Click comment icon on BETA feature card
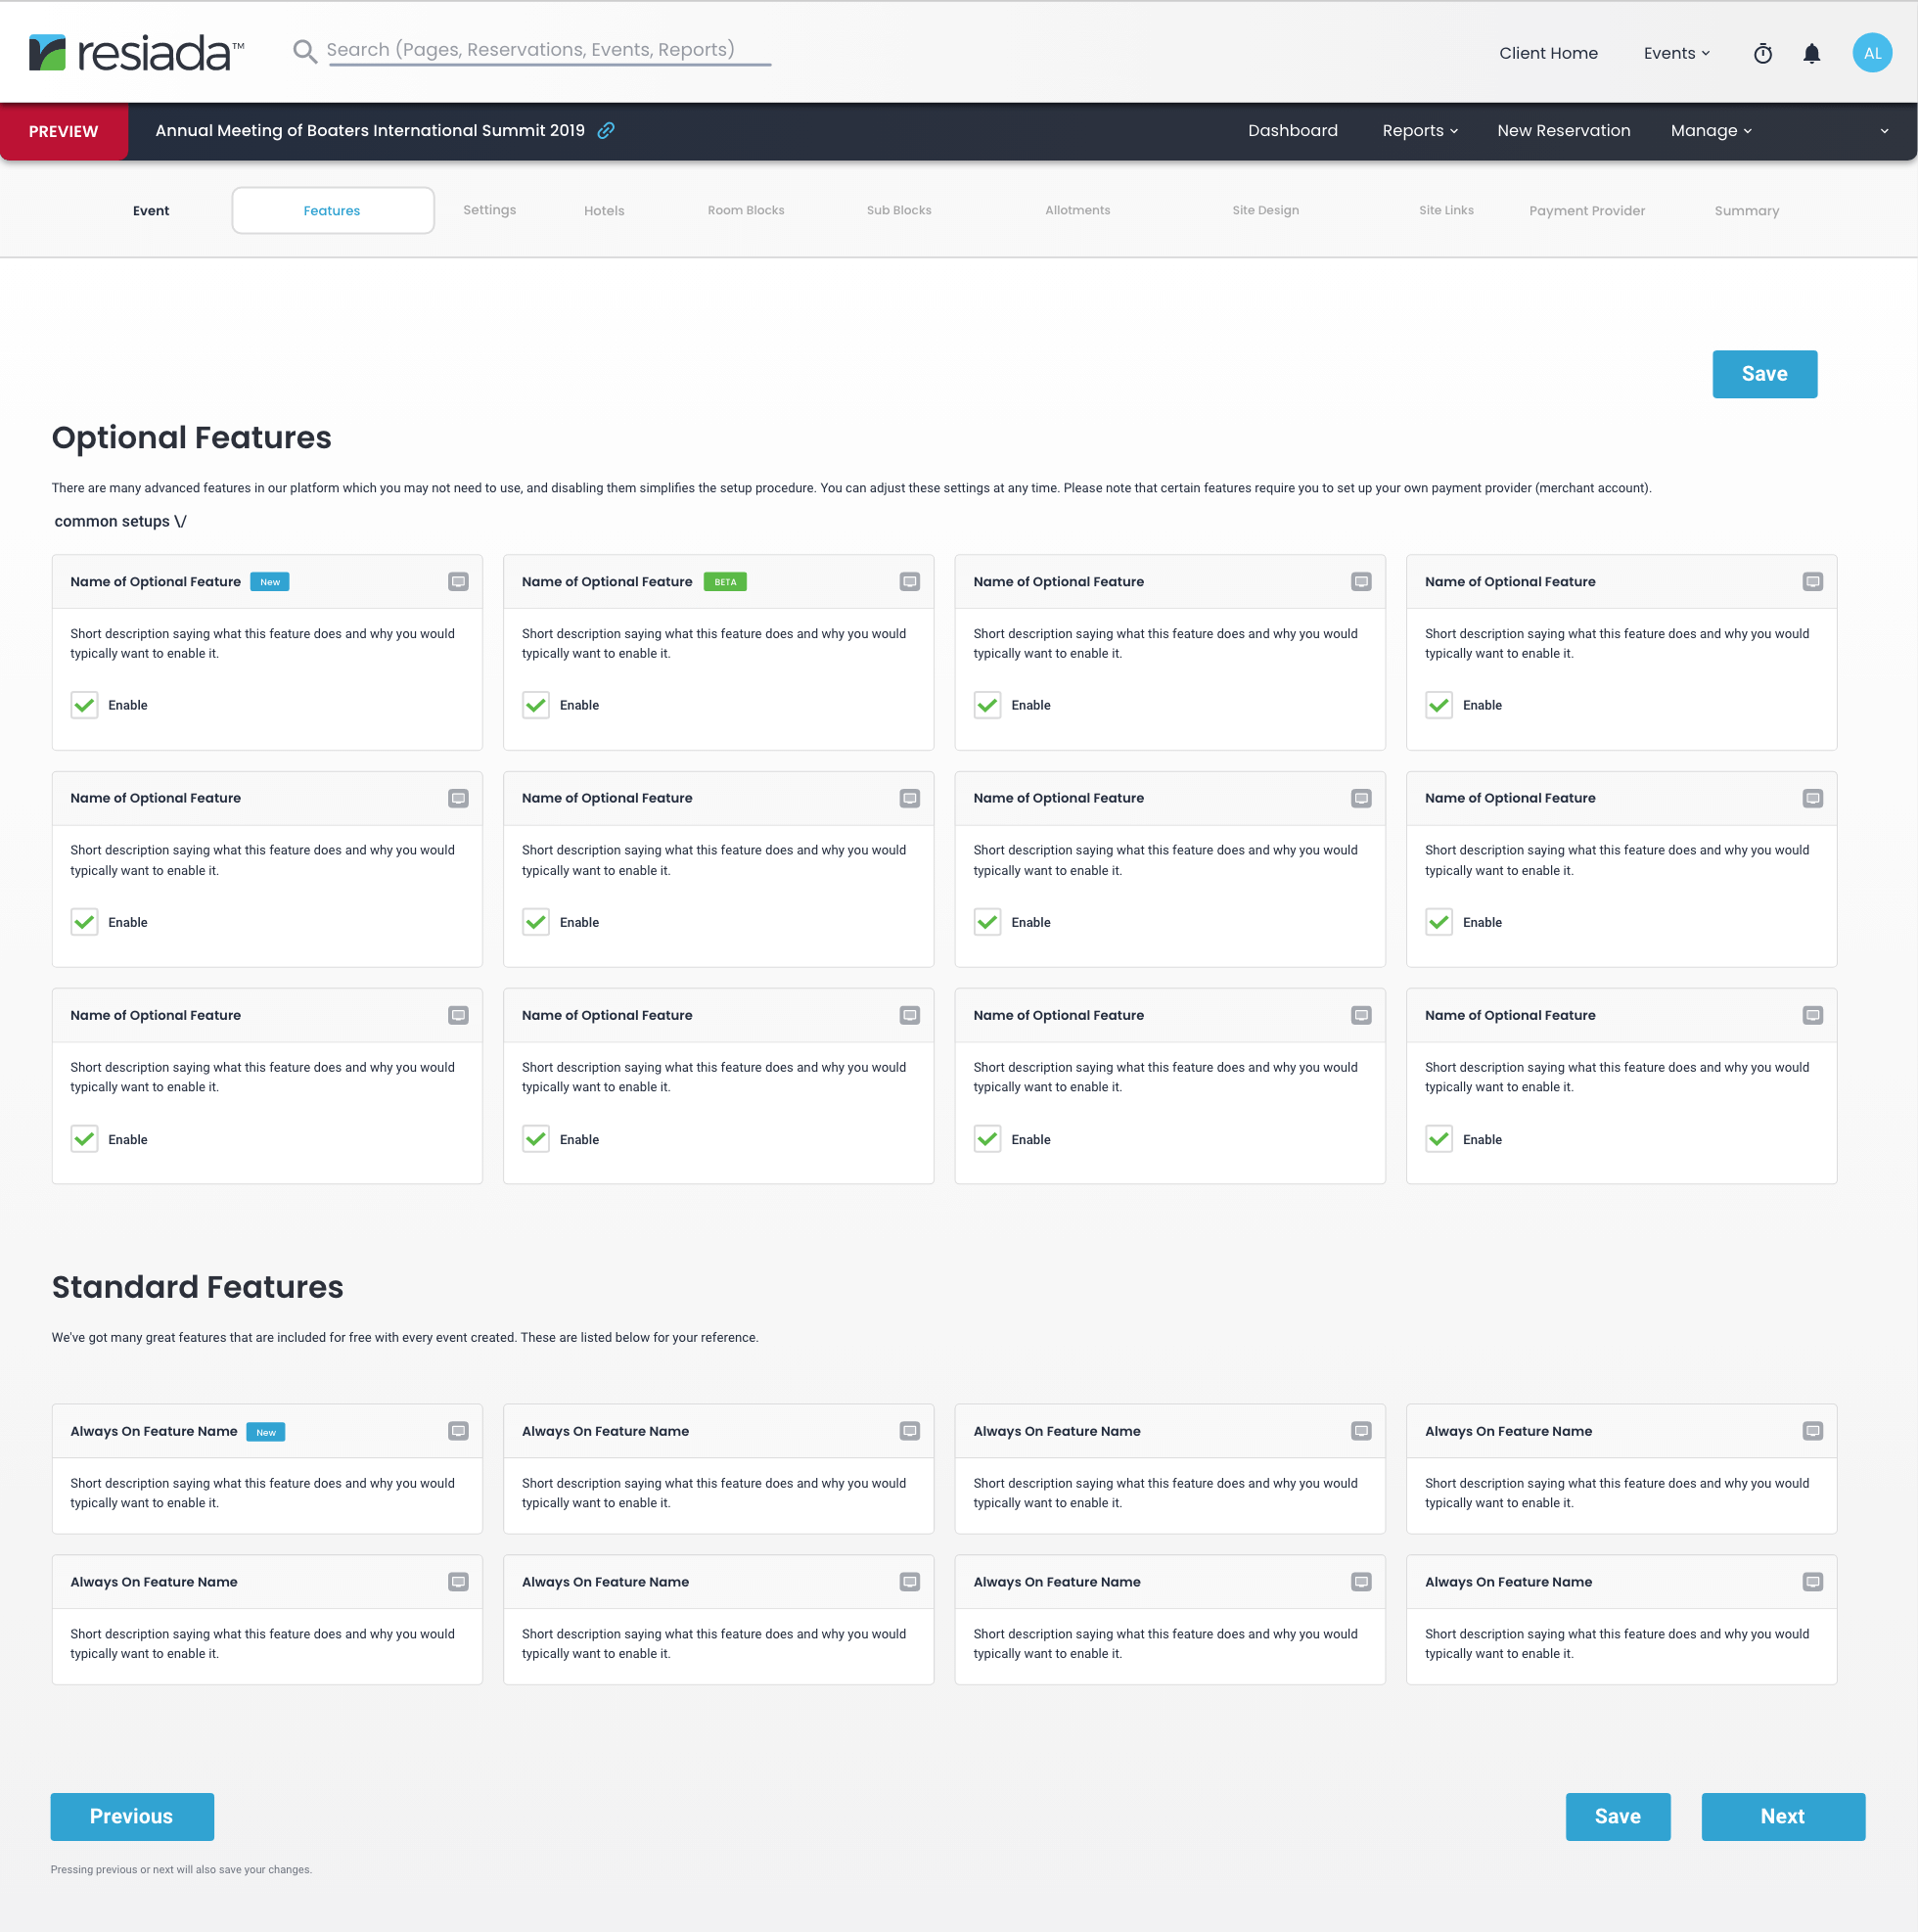The height and width of the screenshot is (1932, 1918). point(909,581)
